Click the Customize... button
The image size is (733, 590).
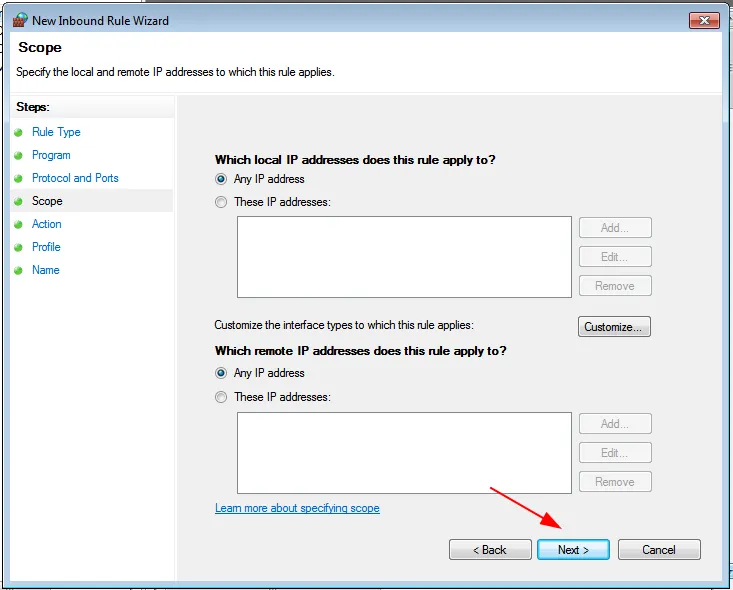(614, 326)
